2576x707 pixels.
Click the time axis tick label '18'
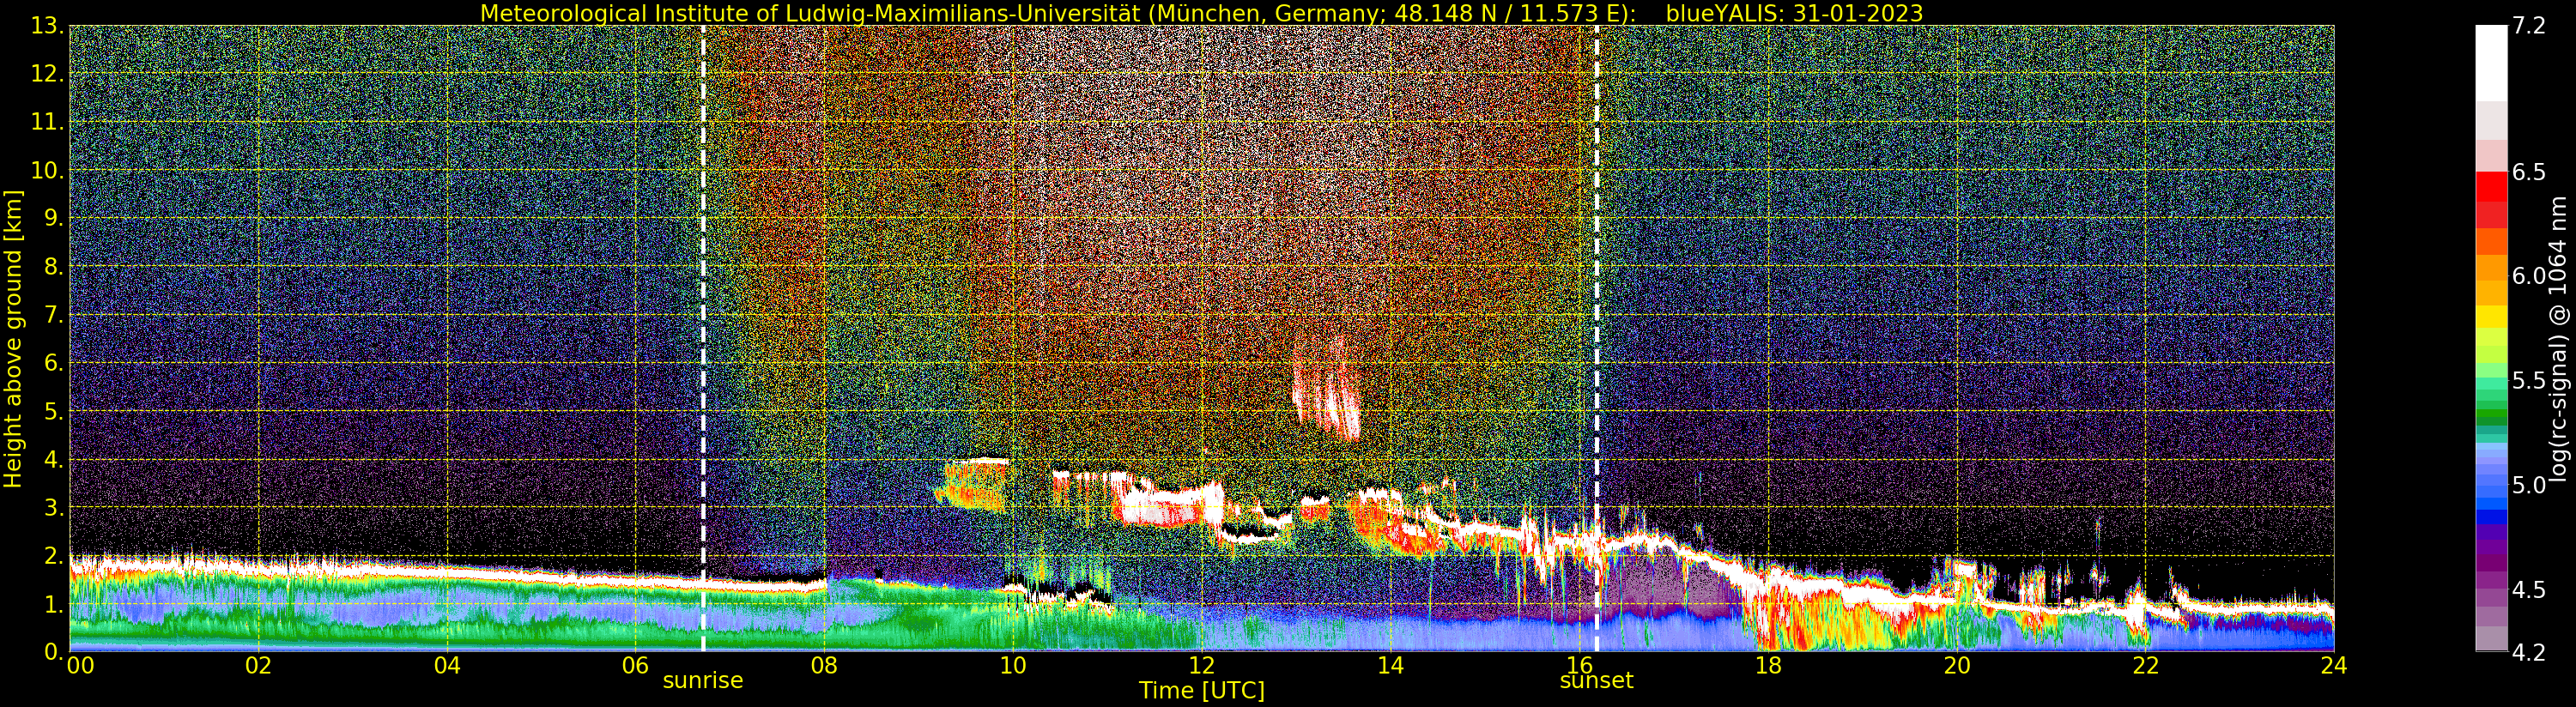tap(1768, 666)
